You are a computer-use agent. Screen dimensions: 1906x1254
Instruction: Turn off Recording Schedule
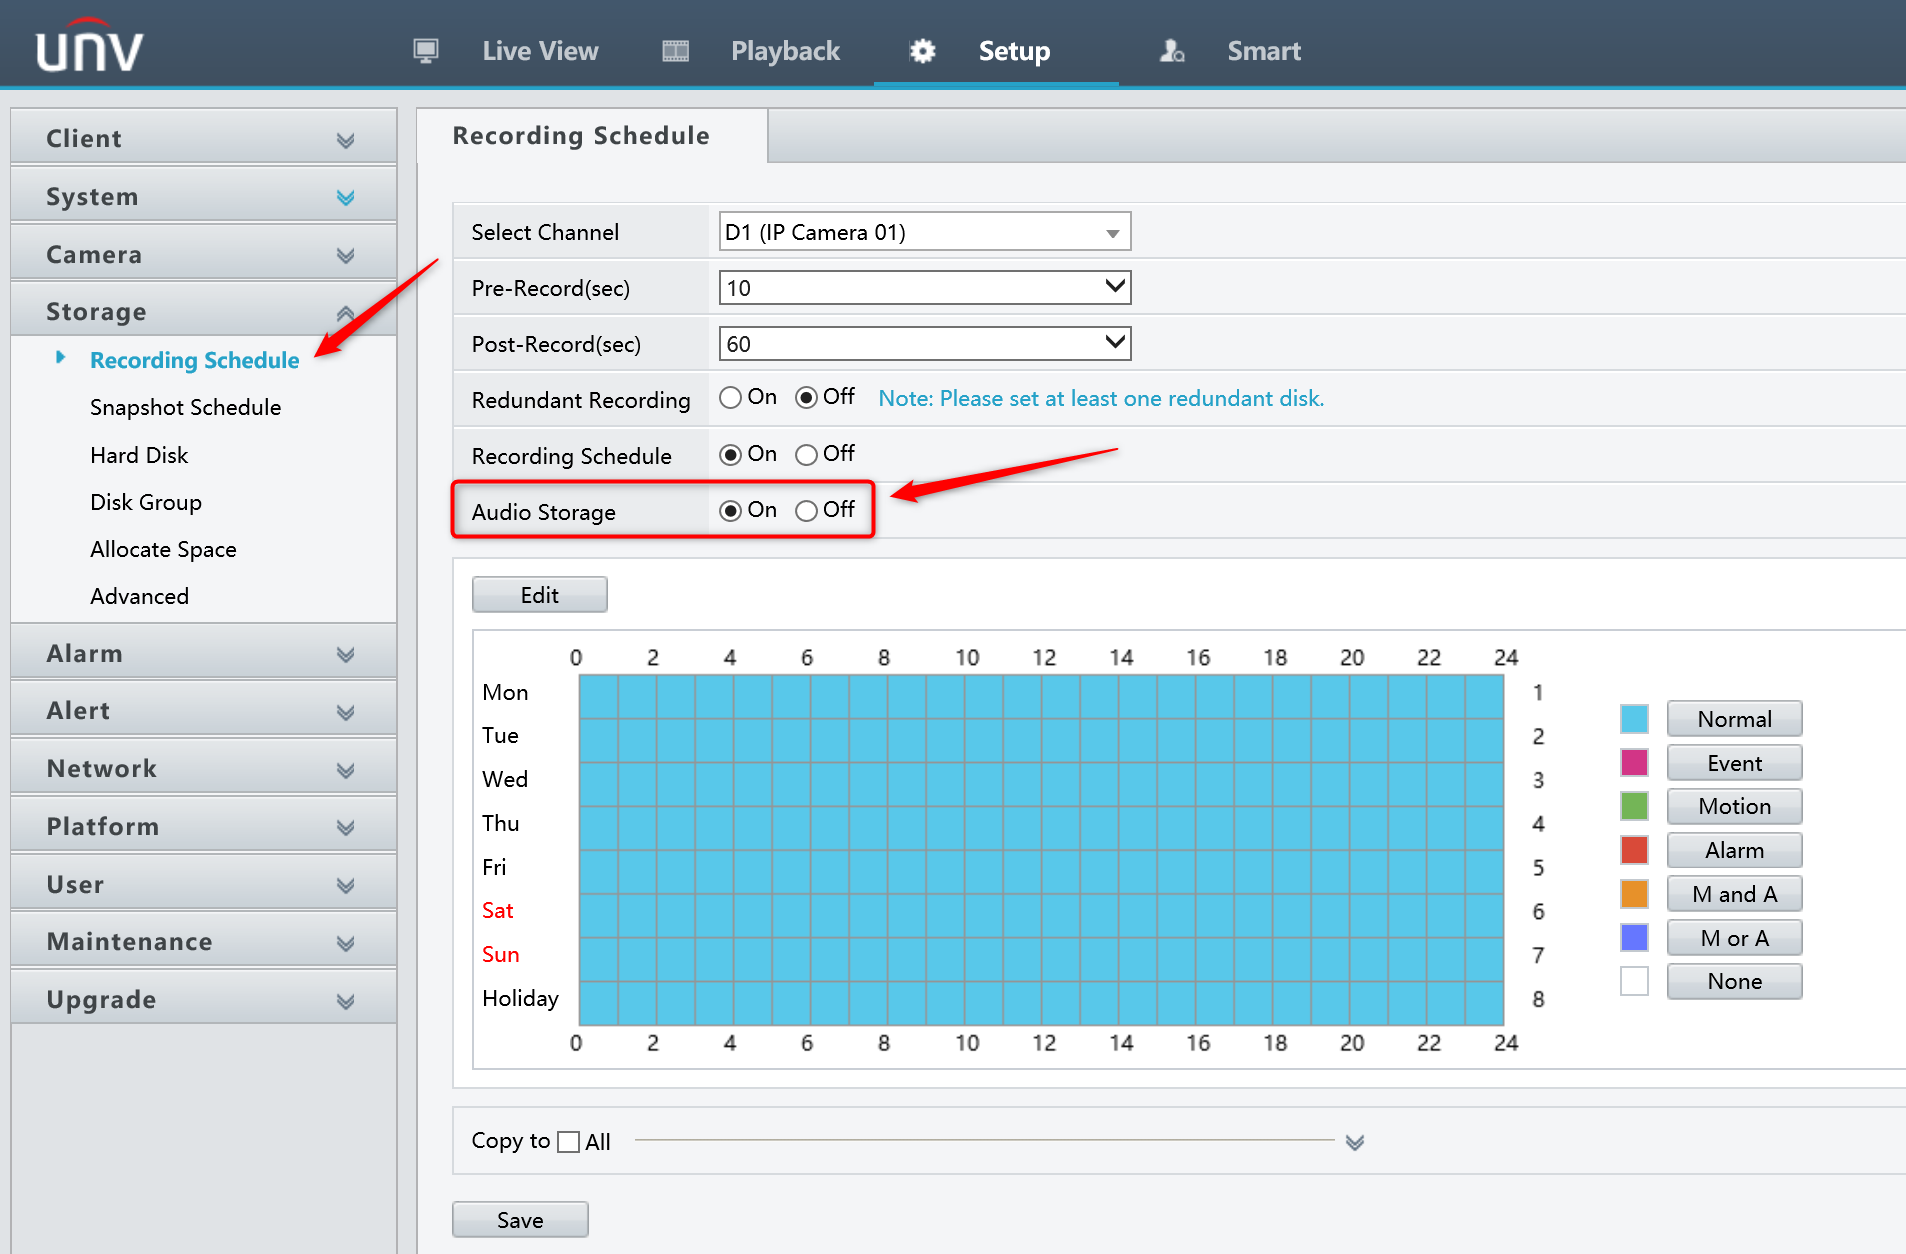806,454
